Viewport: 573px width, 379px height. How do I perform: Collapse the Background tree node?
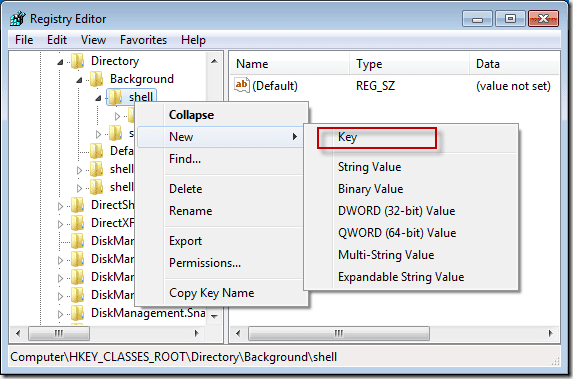coord(79,80)
